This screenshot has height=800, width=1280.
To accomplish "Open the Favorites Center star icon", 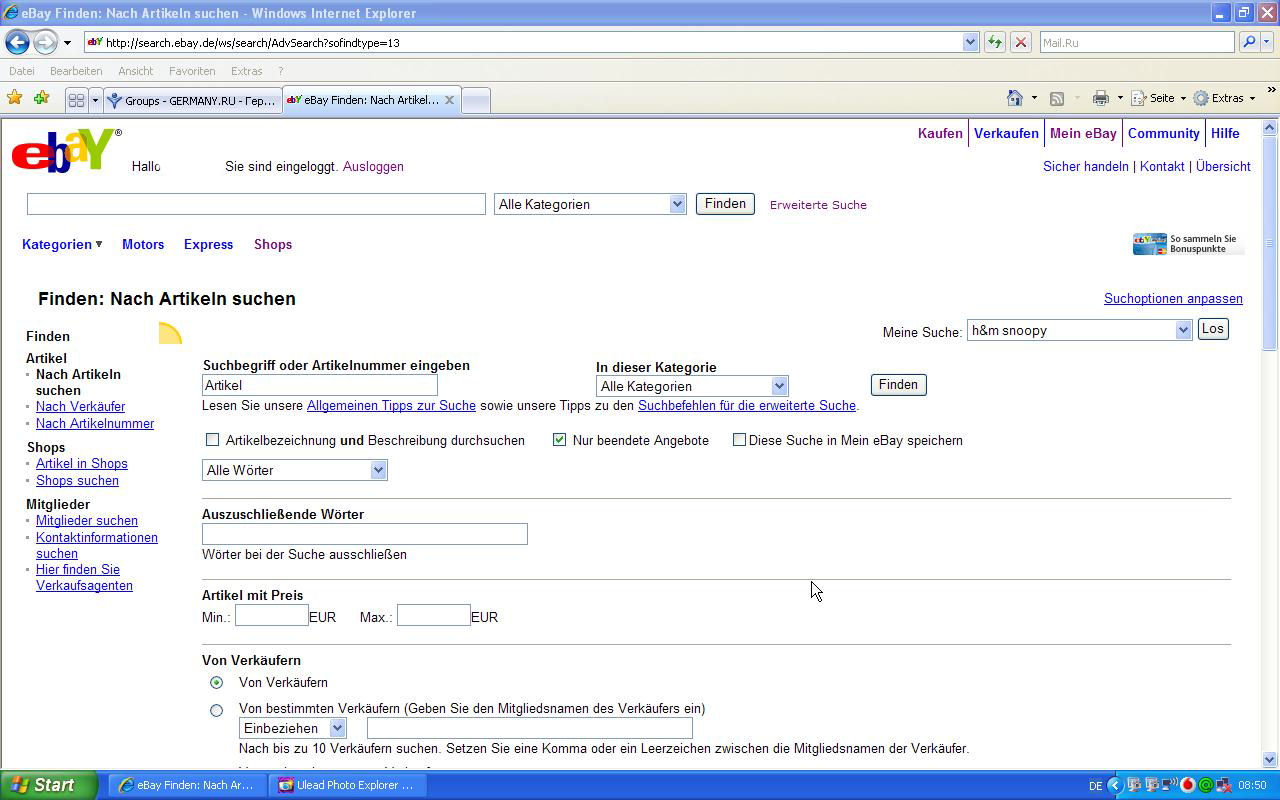I will click(15, 98).
